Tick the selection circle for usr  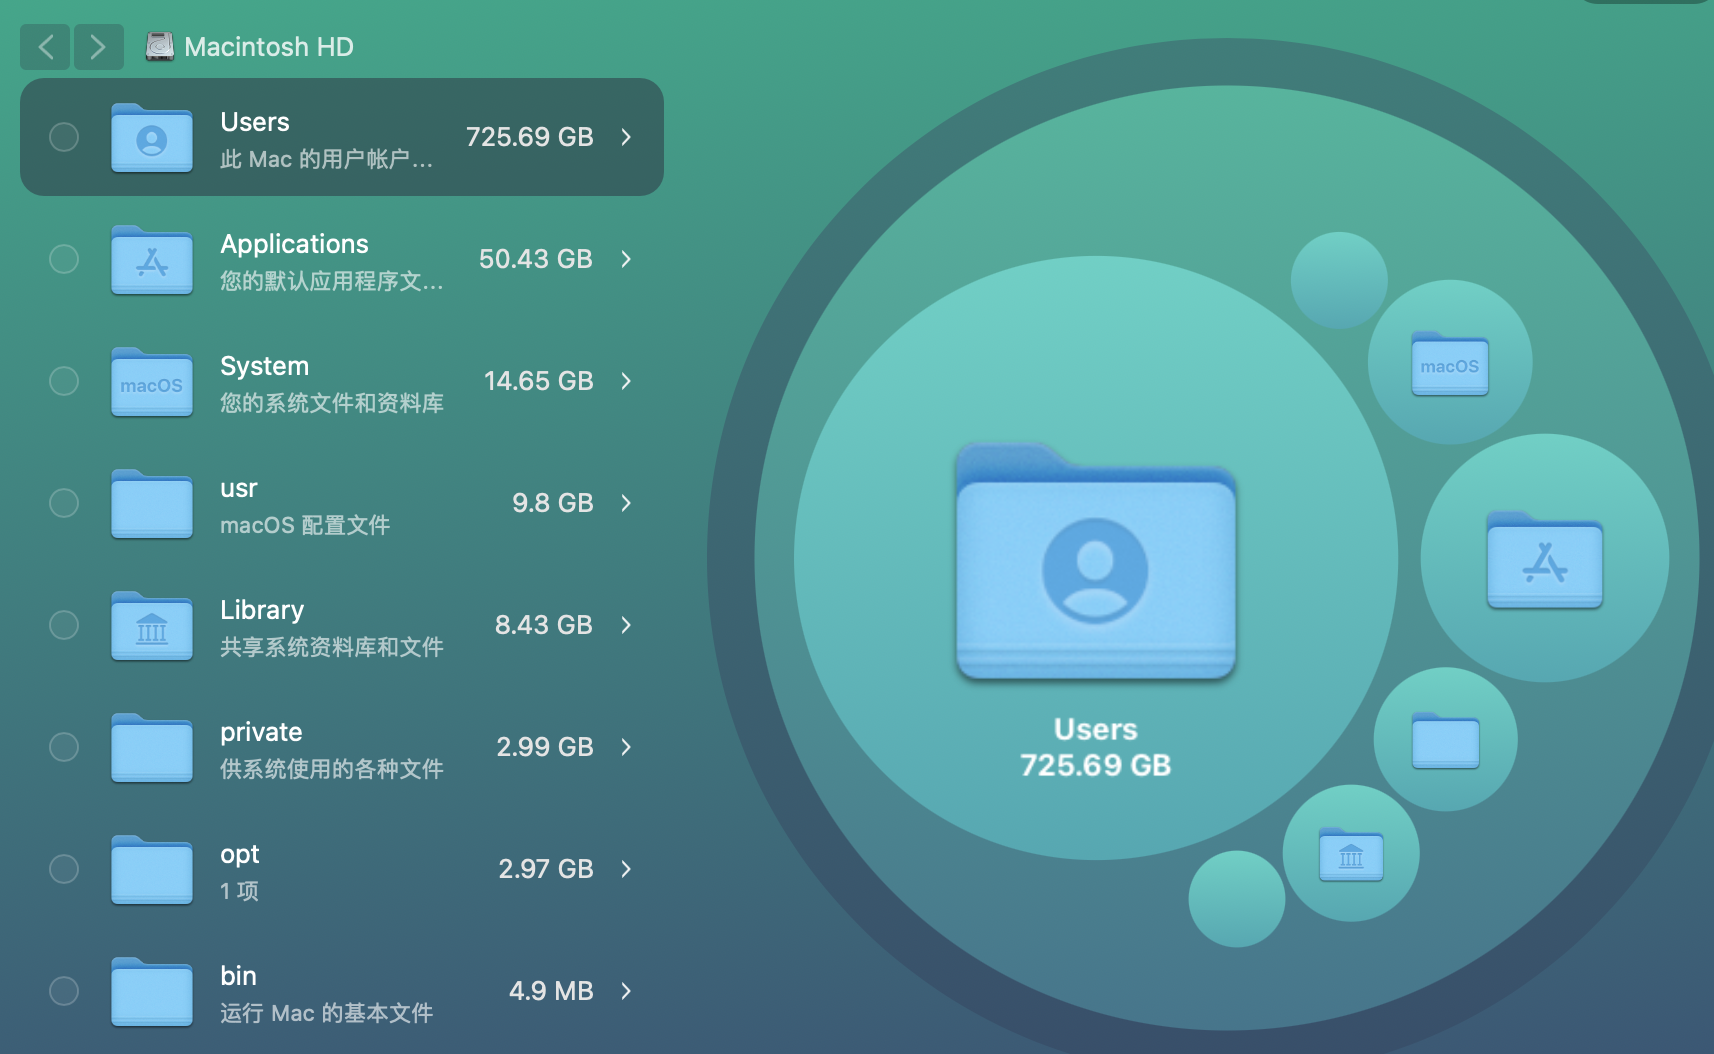pyautogui.click(x=64, y=503)
